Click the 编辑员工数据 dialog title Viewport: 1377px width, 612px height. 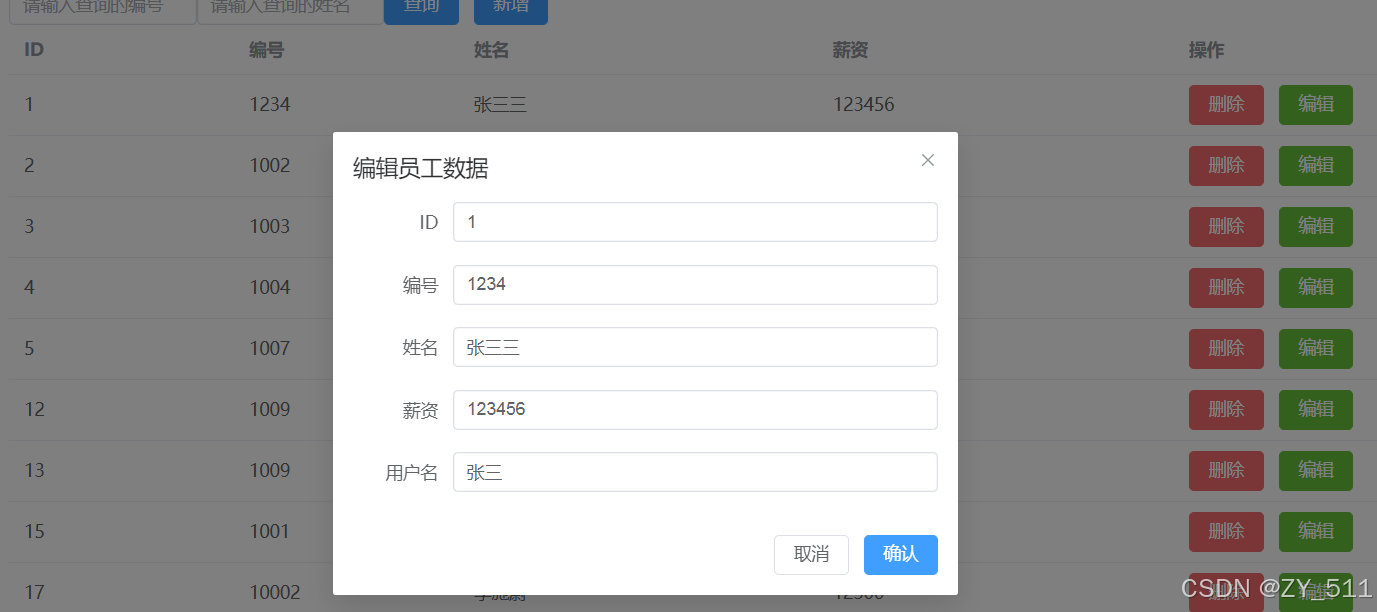tap(421, 169)
